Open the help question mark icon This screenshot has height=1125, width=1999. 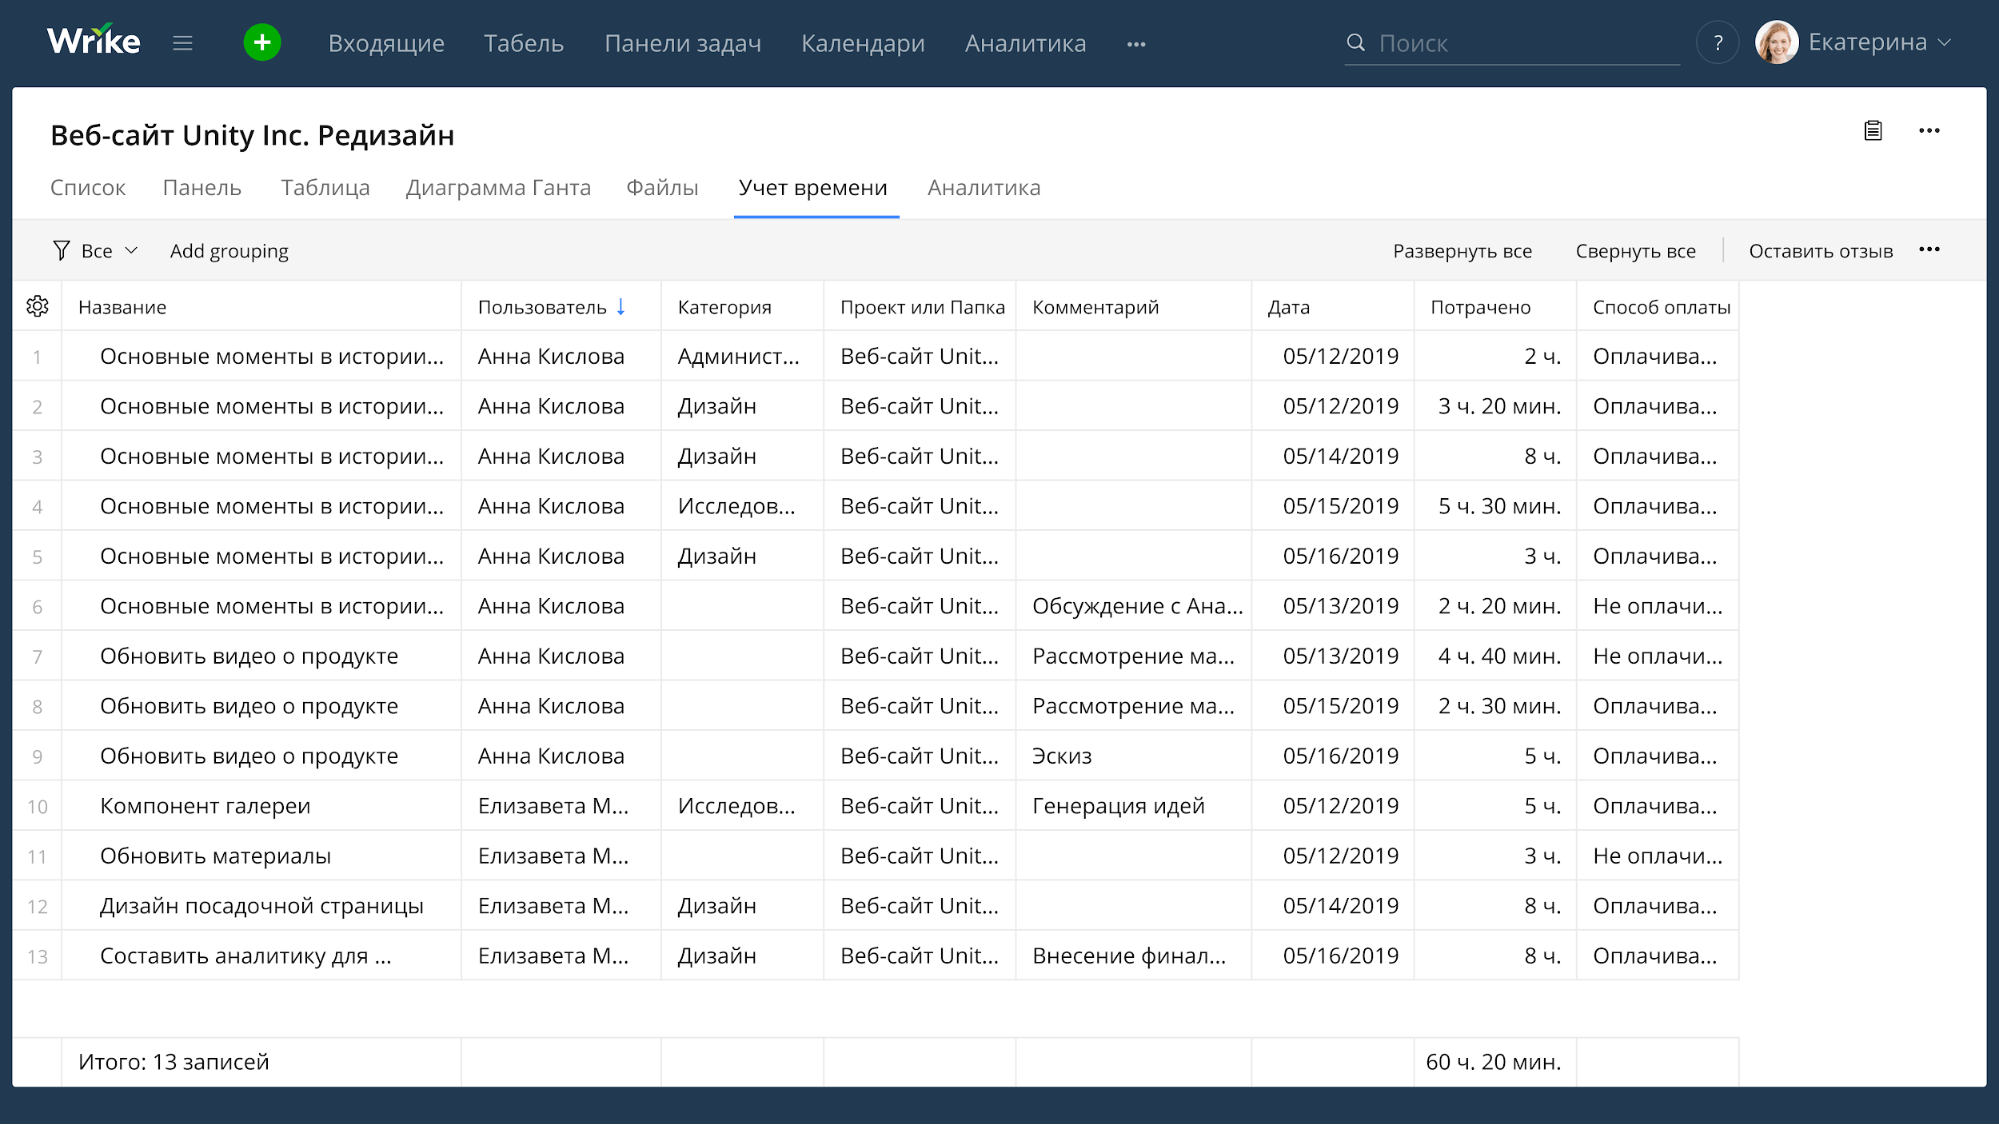(x=1717, y=43)
